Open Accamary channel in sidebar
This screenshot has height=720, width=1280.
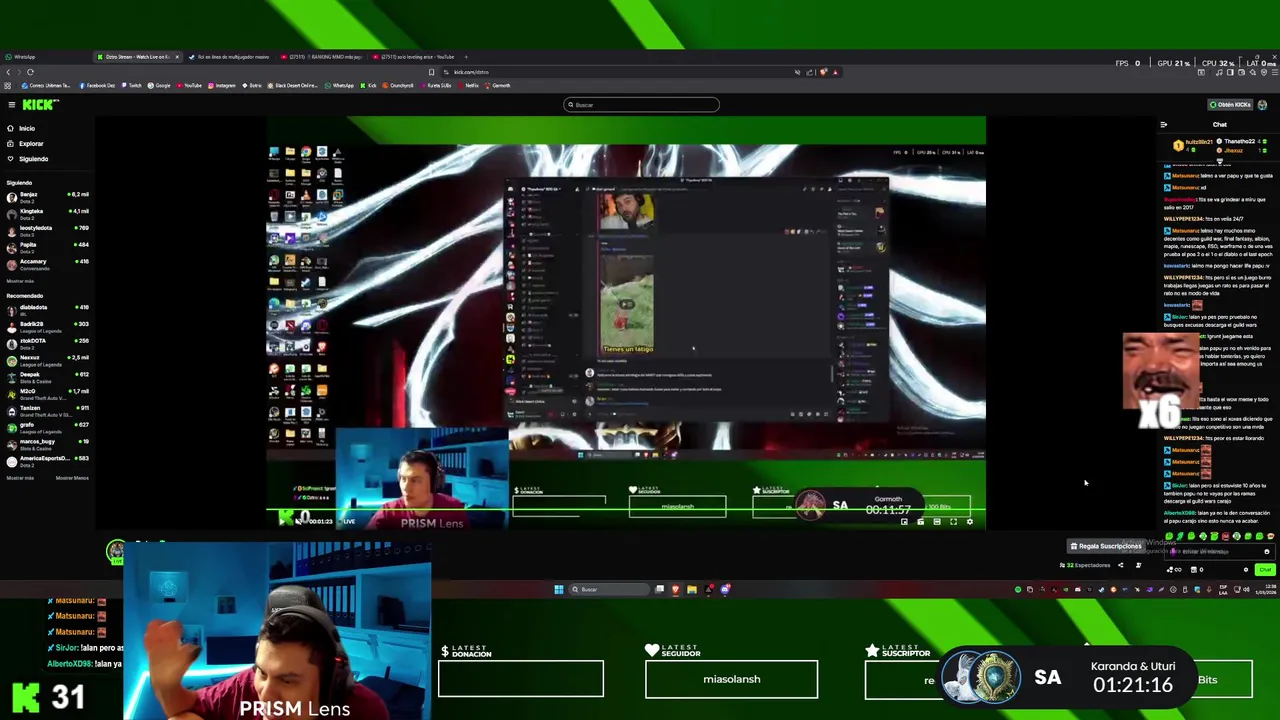click(47, 264)
